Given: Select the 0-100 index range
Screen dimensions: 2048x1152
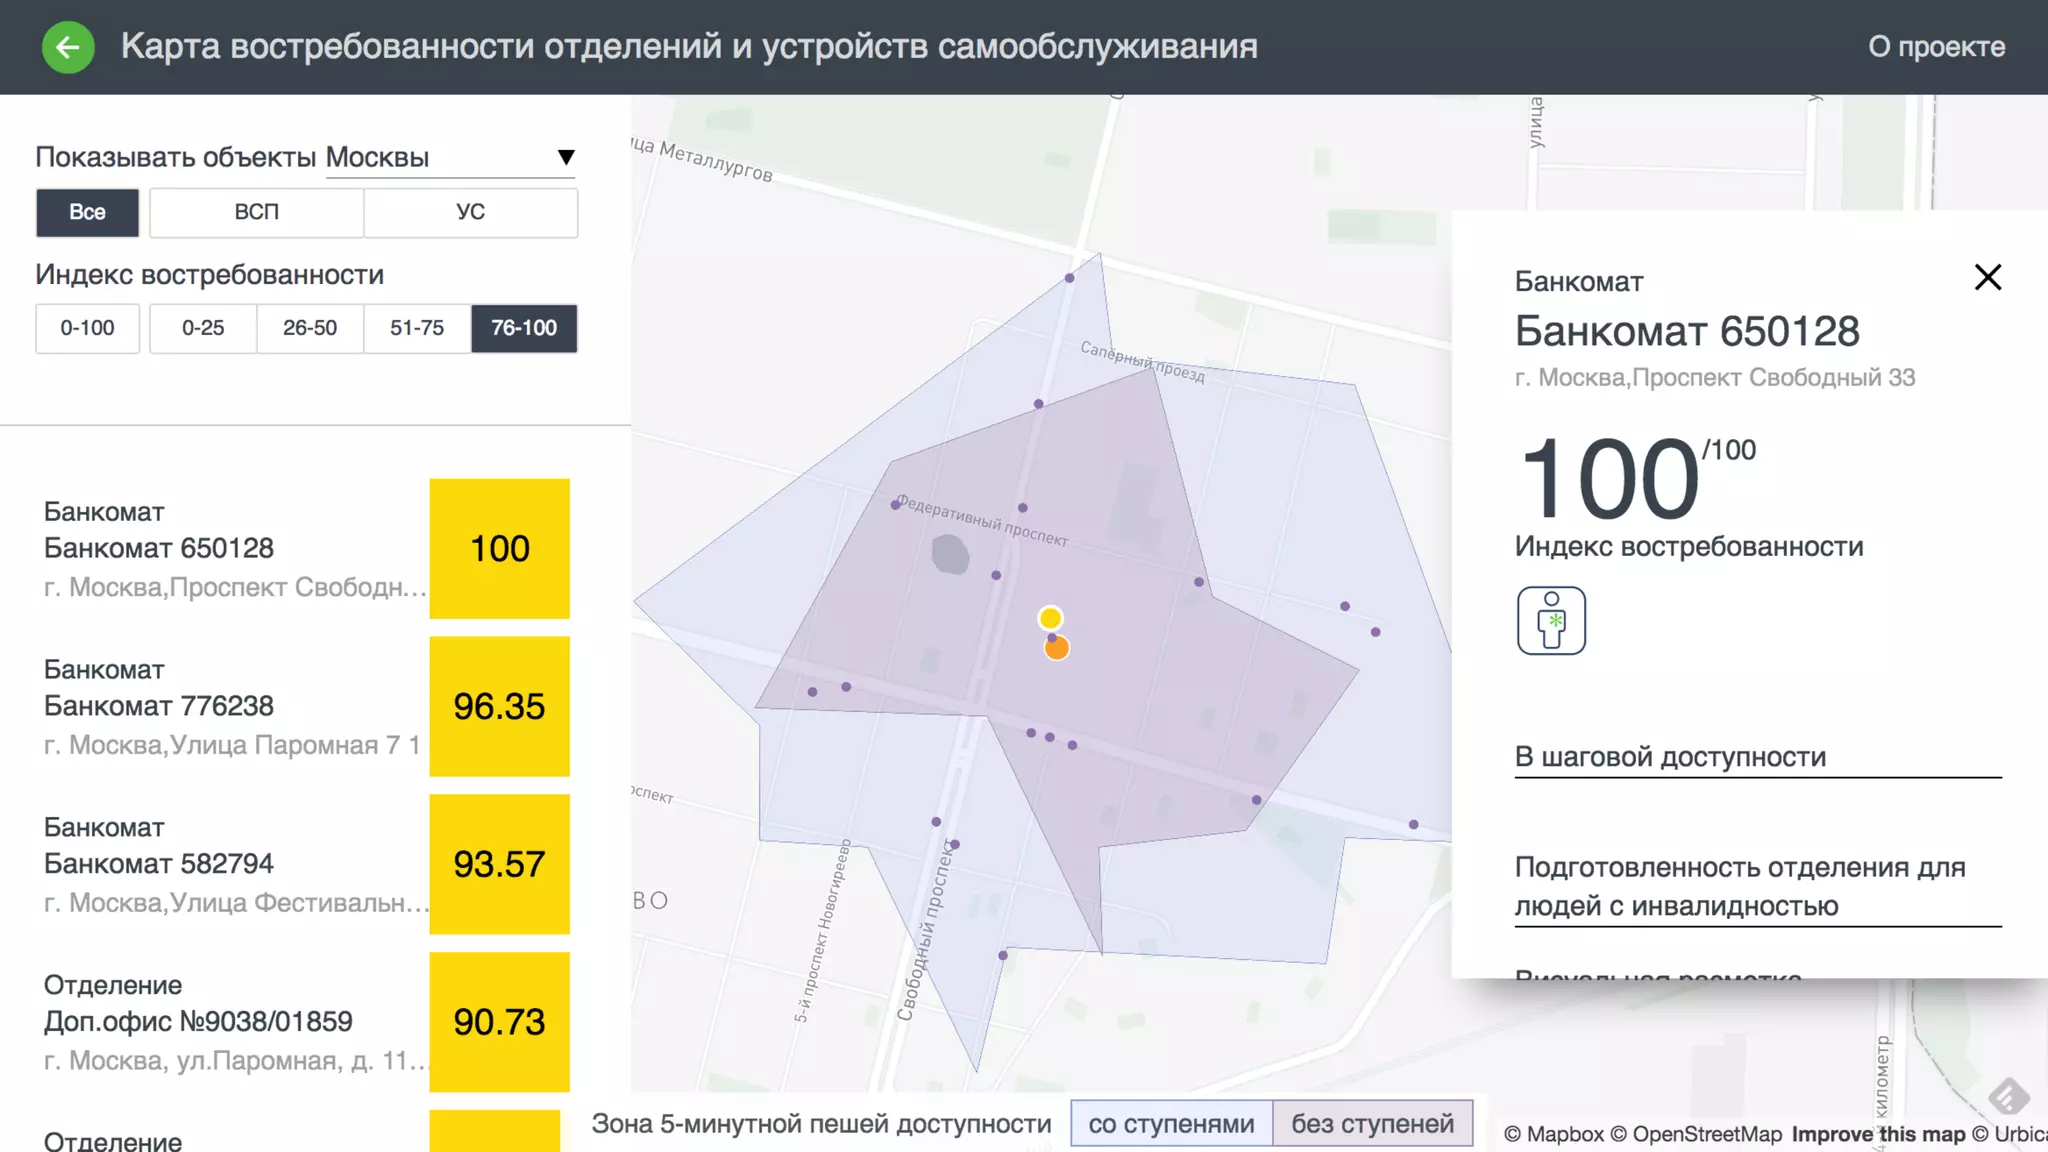Looking at the screenshot, I should (x=87, y=328).
